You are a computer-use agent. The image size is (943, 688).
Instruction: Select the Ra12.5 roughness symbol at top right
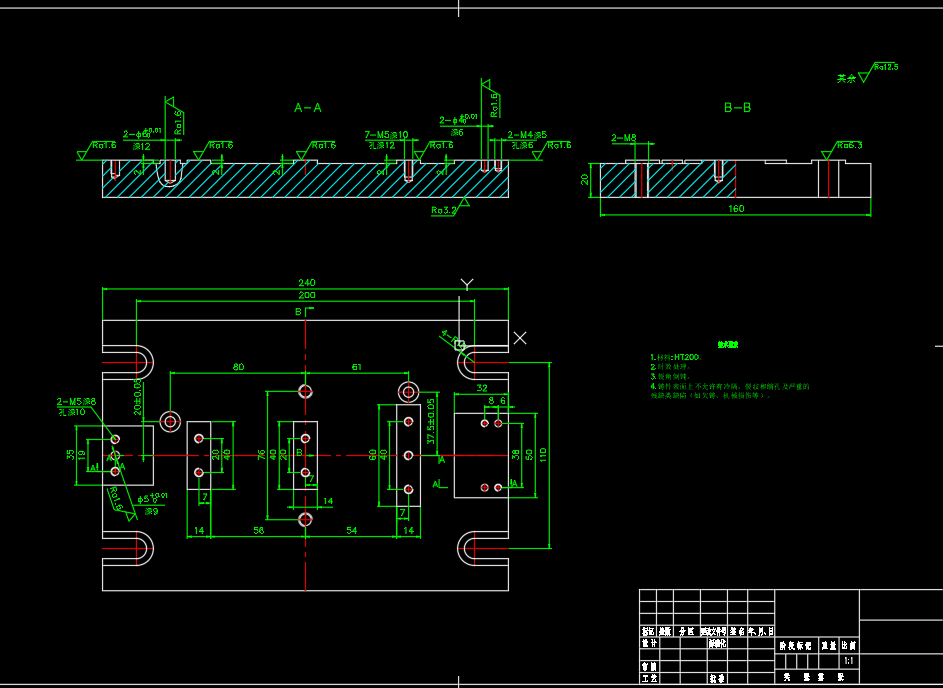coord(884,68)
